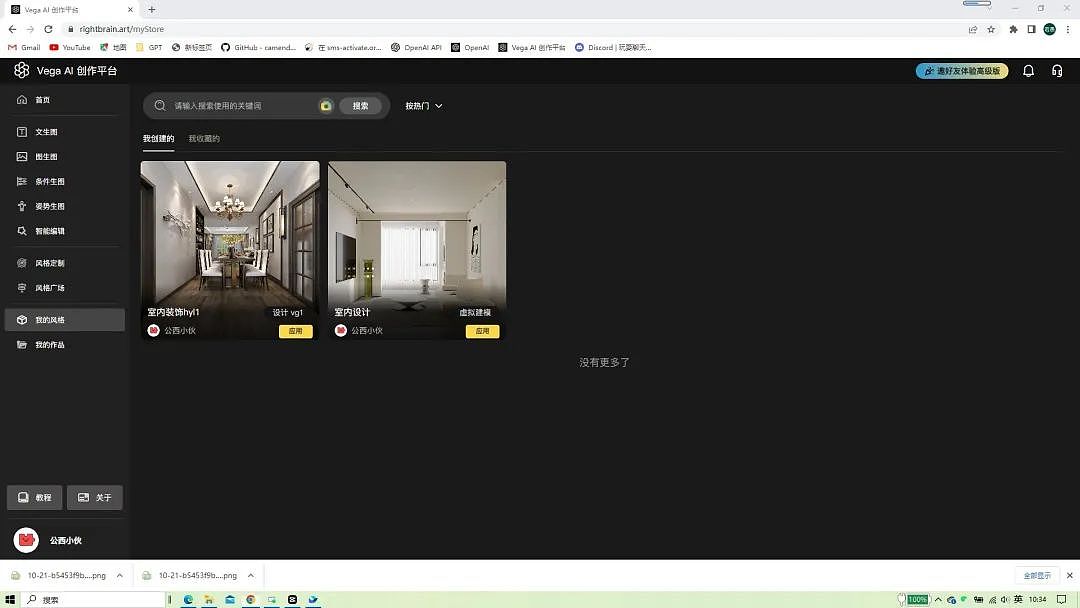Open the notifications bell icon
The image size is (1080, 608).
pyautogui.click(x=1028, y=71)
